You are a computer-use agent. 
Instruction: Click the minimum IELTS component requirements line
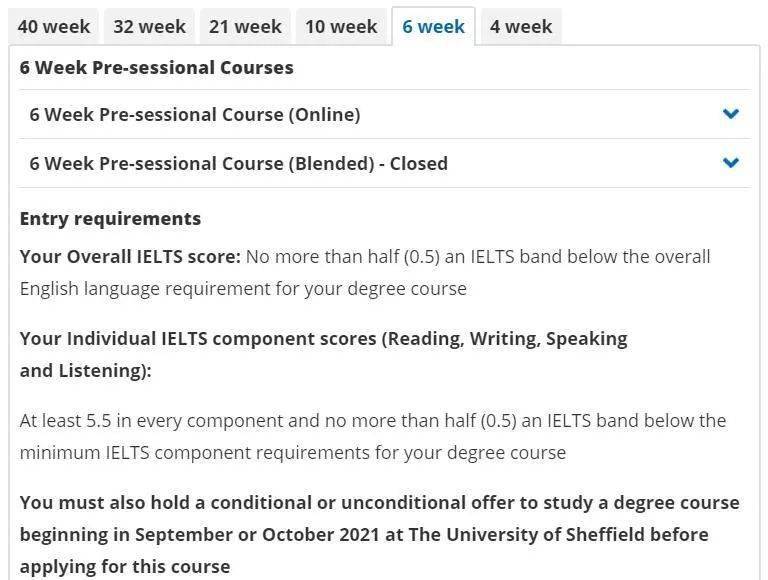pos(293,453)
